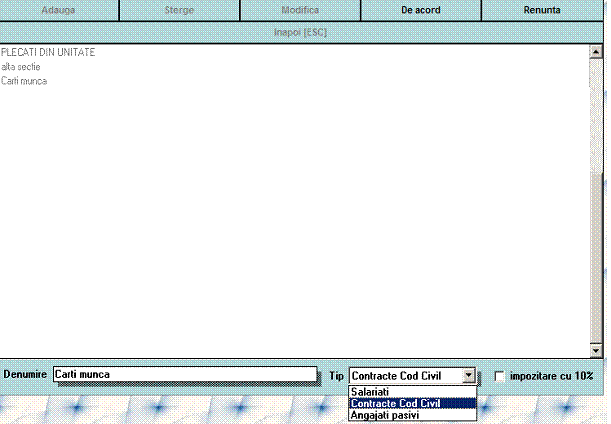Select Contracte Cod Civil in the dropdown list
This screenshot has height=424, width=611.
tap(395, 403)
